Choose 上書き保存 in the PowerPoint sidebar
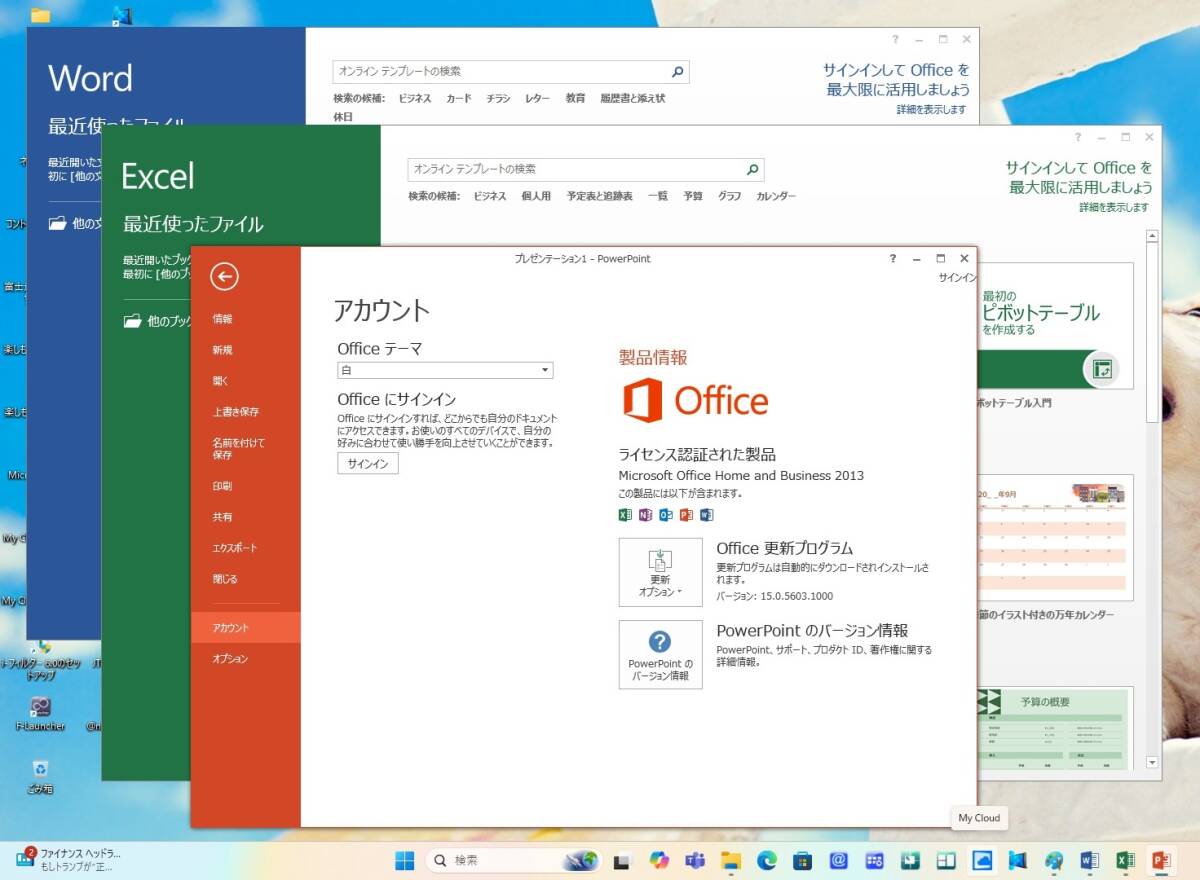 click(236, 412)
